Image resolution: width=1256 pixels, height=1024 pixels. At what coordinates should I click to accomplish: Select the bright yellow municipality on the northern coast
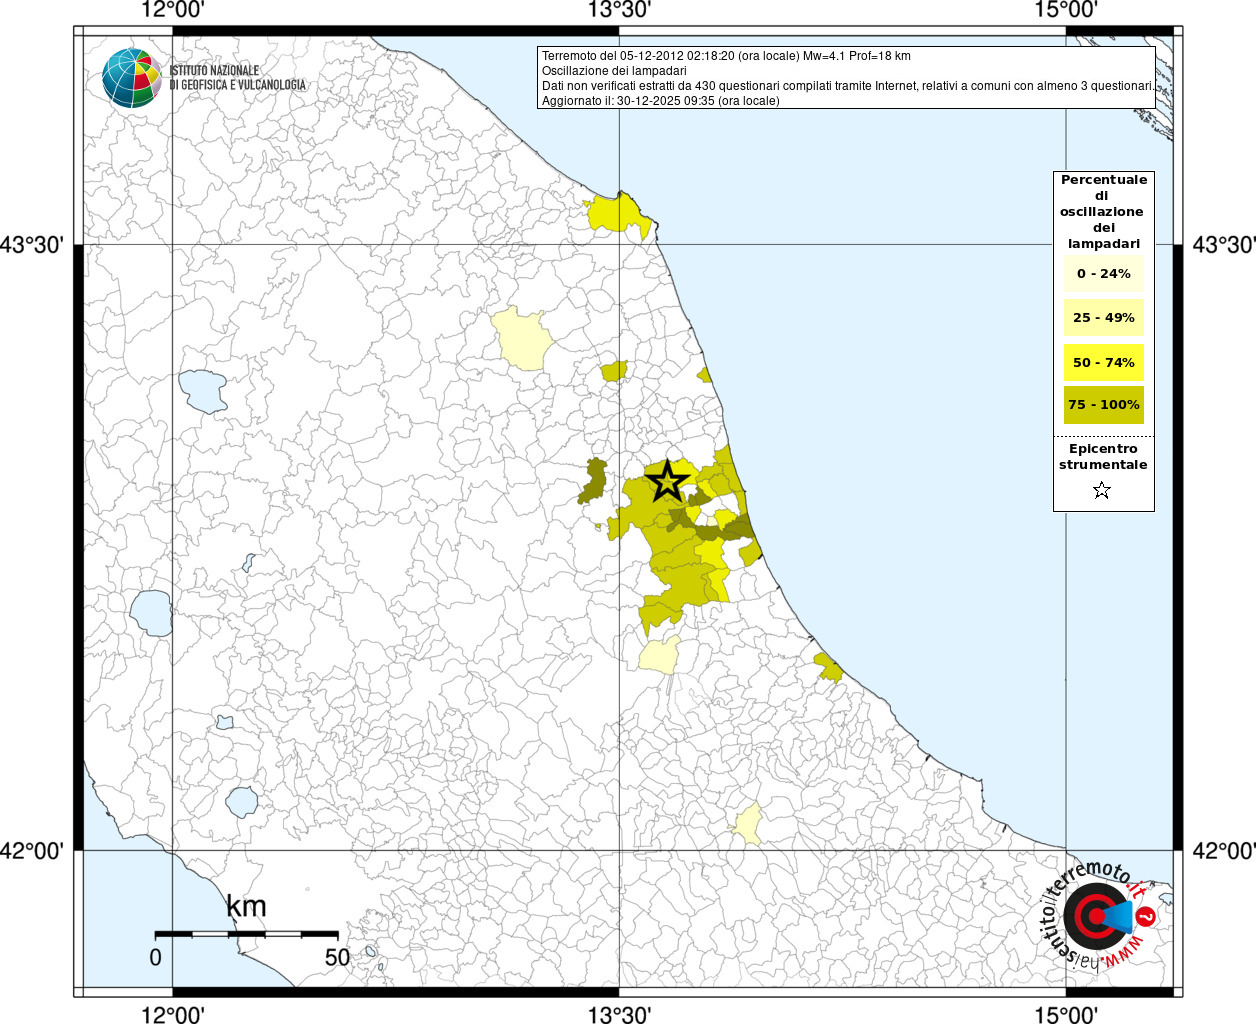click(x=619, y=215)
